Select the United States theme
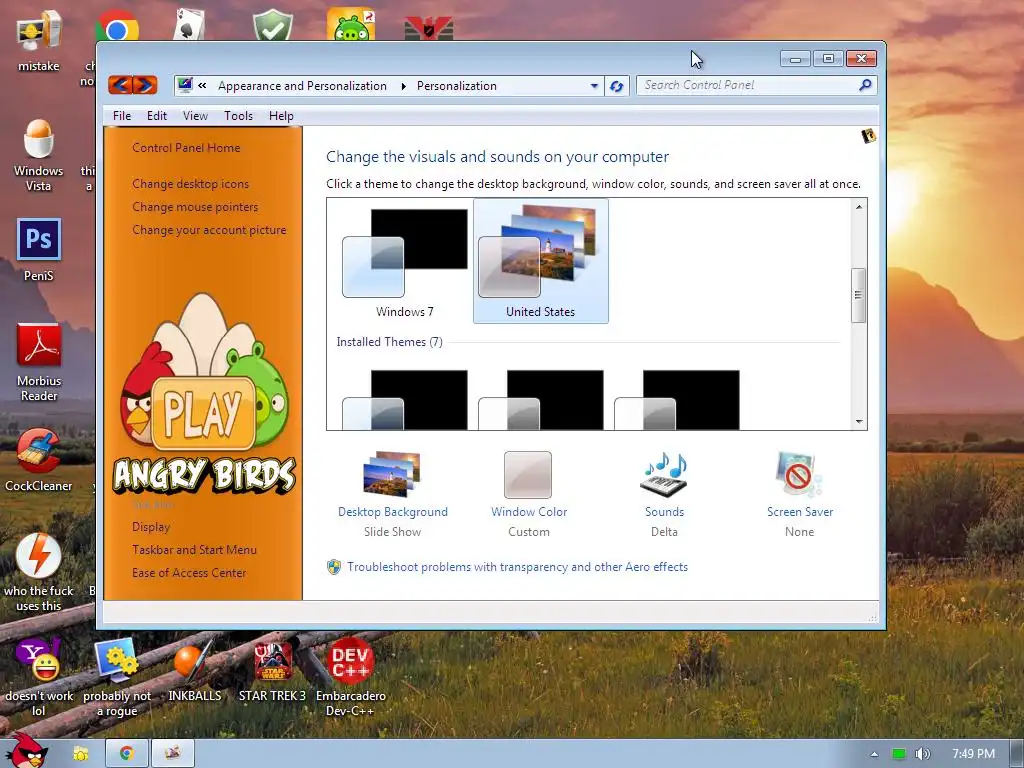 coord(541,261)
